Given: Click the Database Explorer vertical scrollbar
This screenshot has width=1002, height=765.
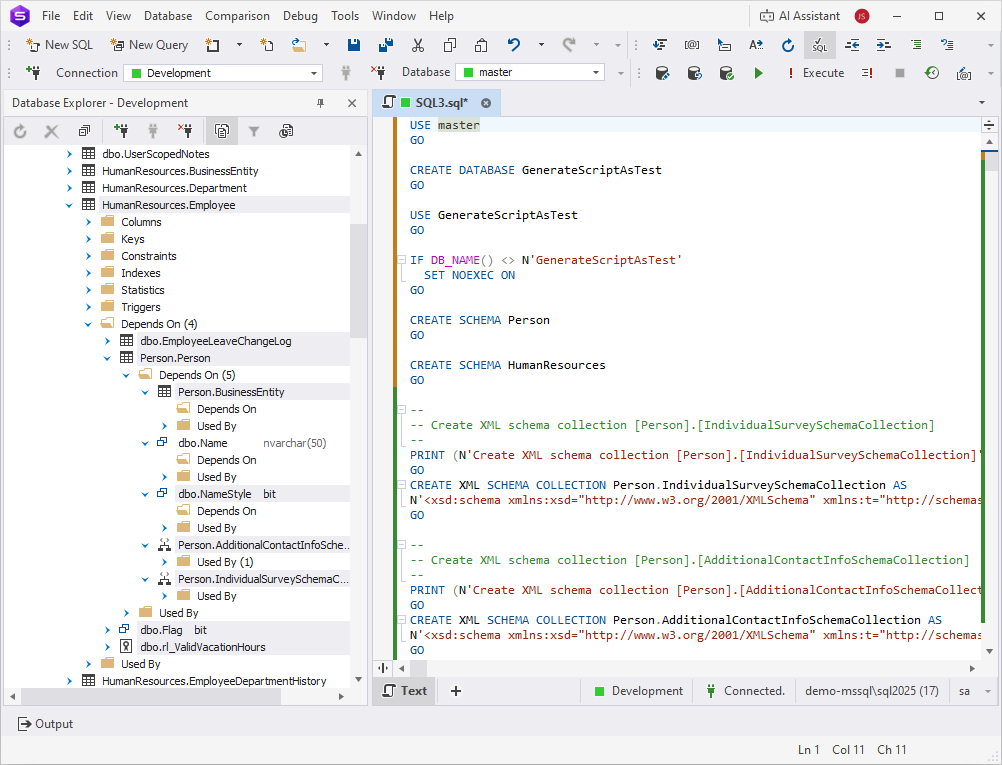Looking at the screenshot, I should (x=358, y=280).
